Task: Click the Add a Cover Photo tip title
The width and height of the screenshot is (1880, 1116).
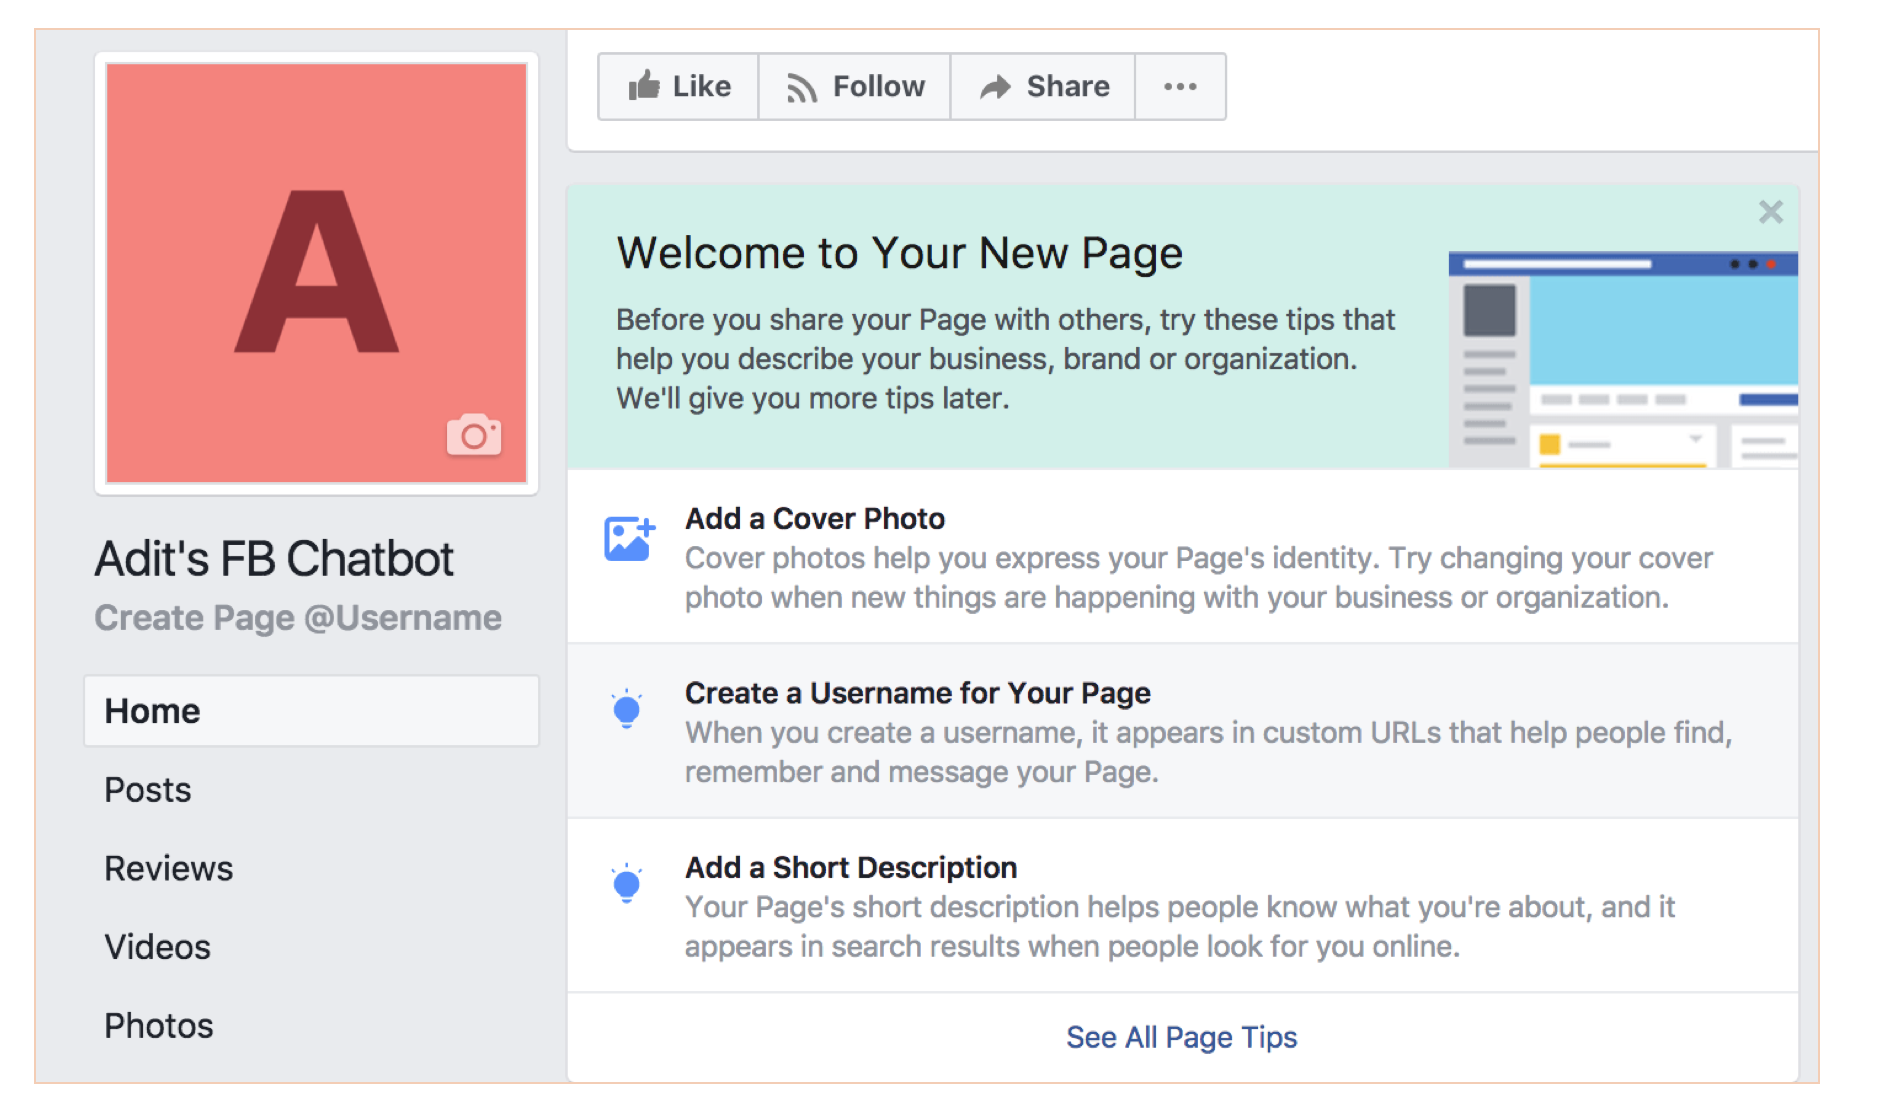Action: pyautogui.click(x=815, y=519)
